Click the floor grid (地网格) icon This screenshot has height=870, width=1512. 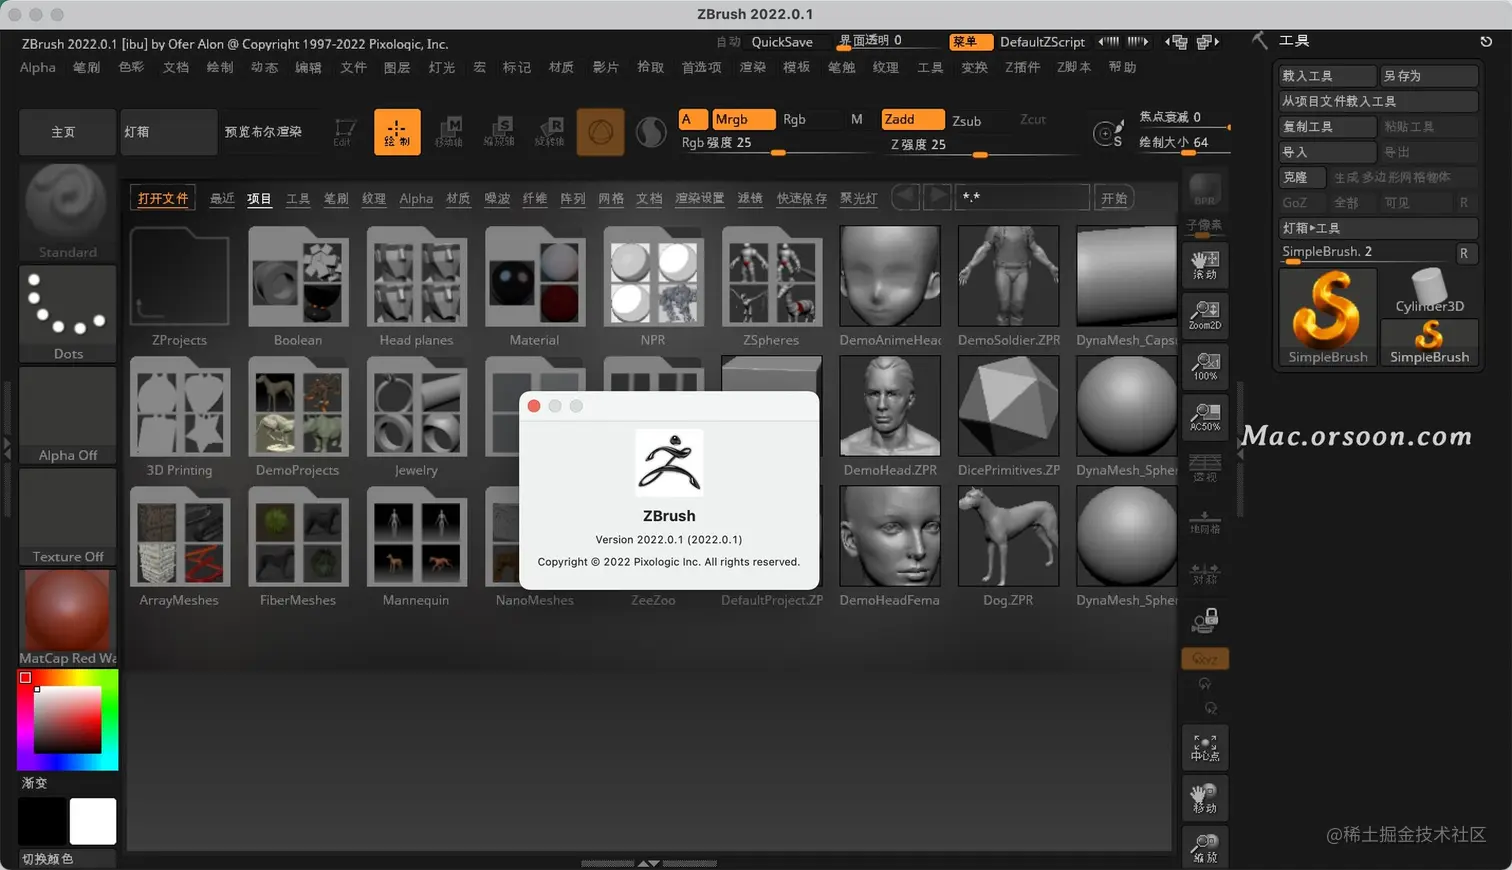(x=1205, y=521)
